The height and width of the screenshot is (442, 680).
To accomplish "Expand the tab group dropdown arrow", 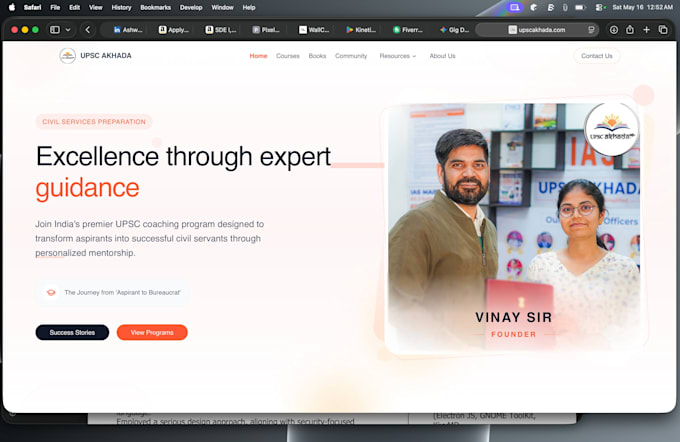I will 68,29.
